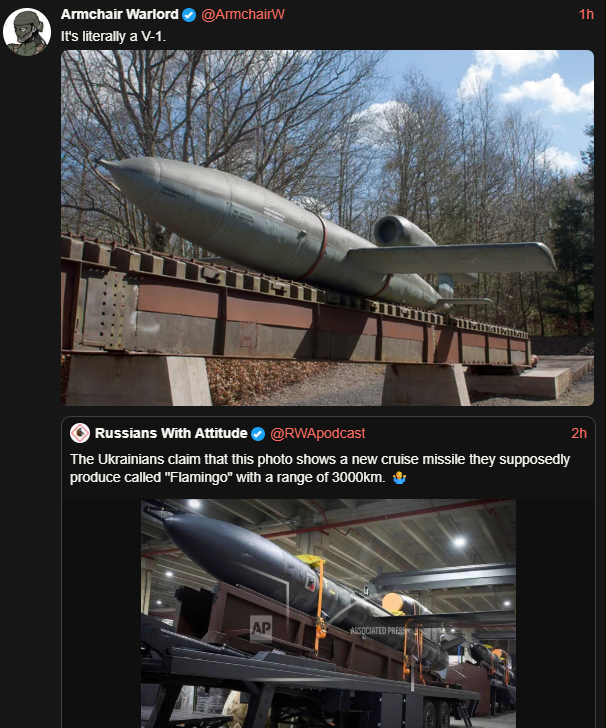Open the Flamingo missile warehouse photo
Image resolution: width=606 pixels, height=728 pixels.
click(328, 613)
